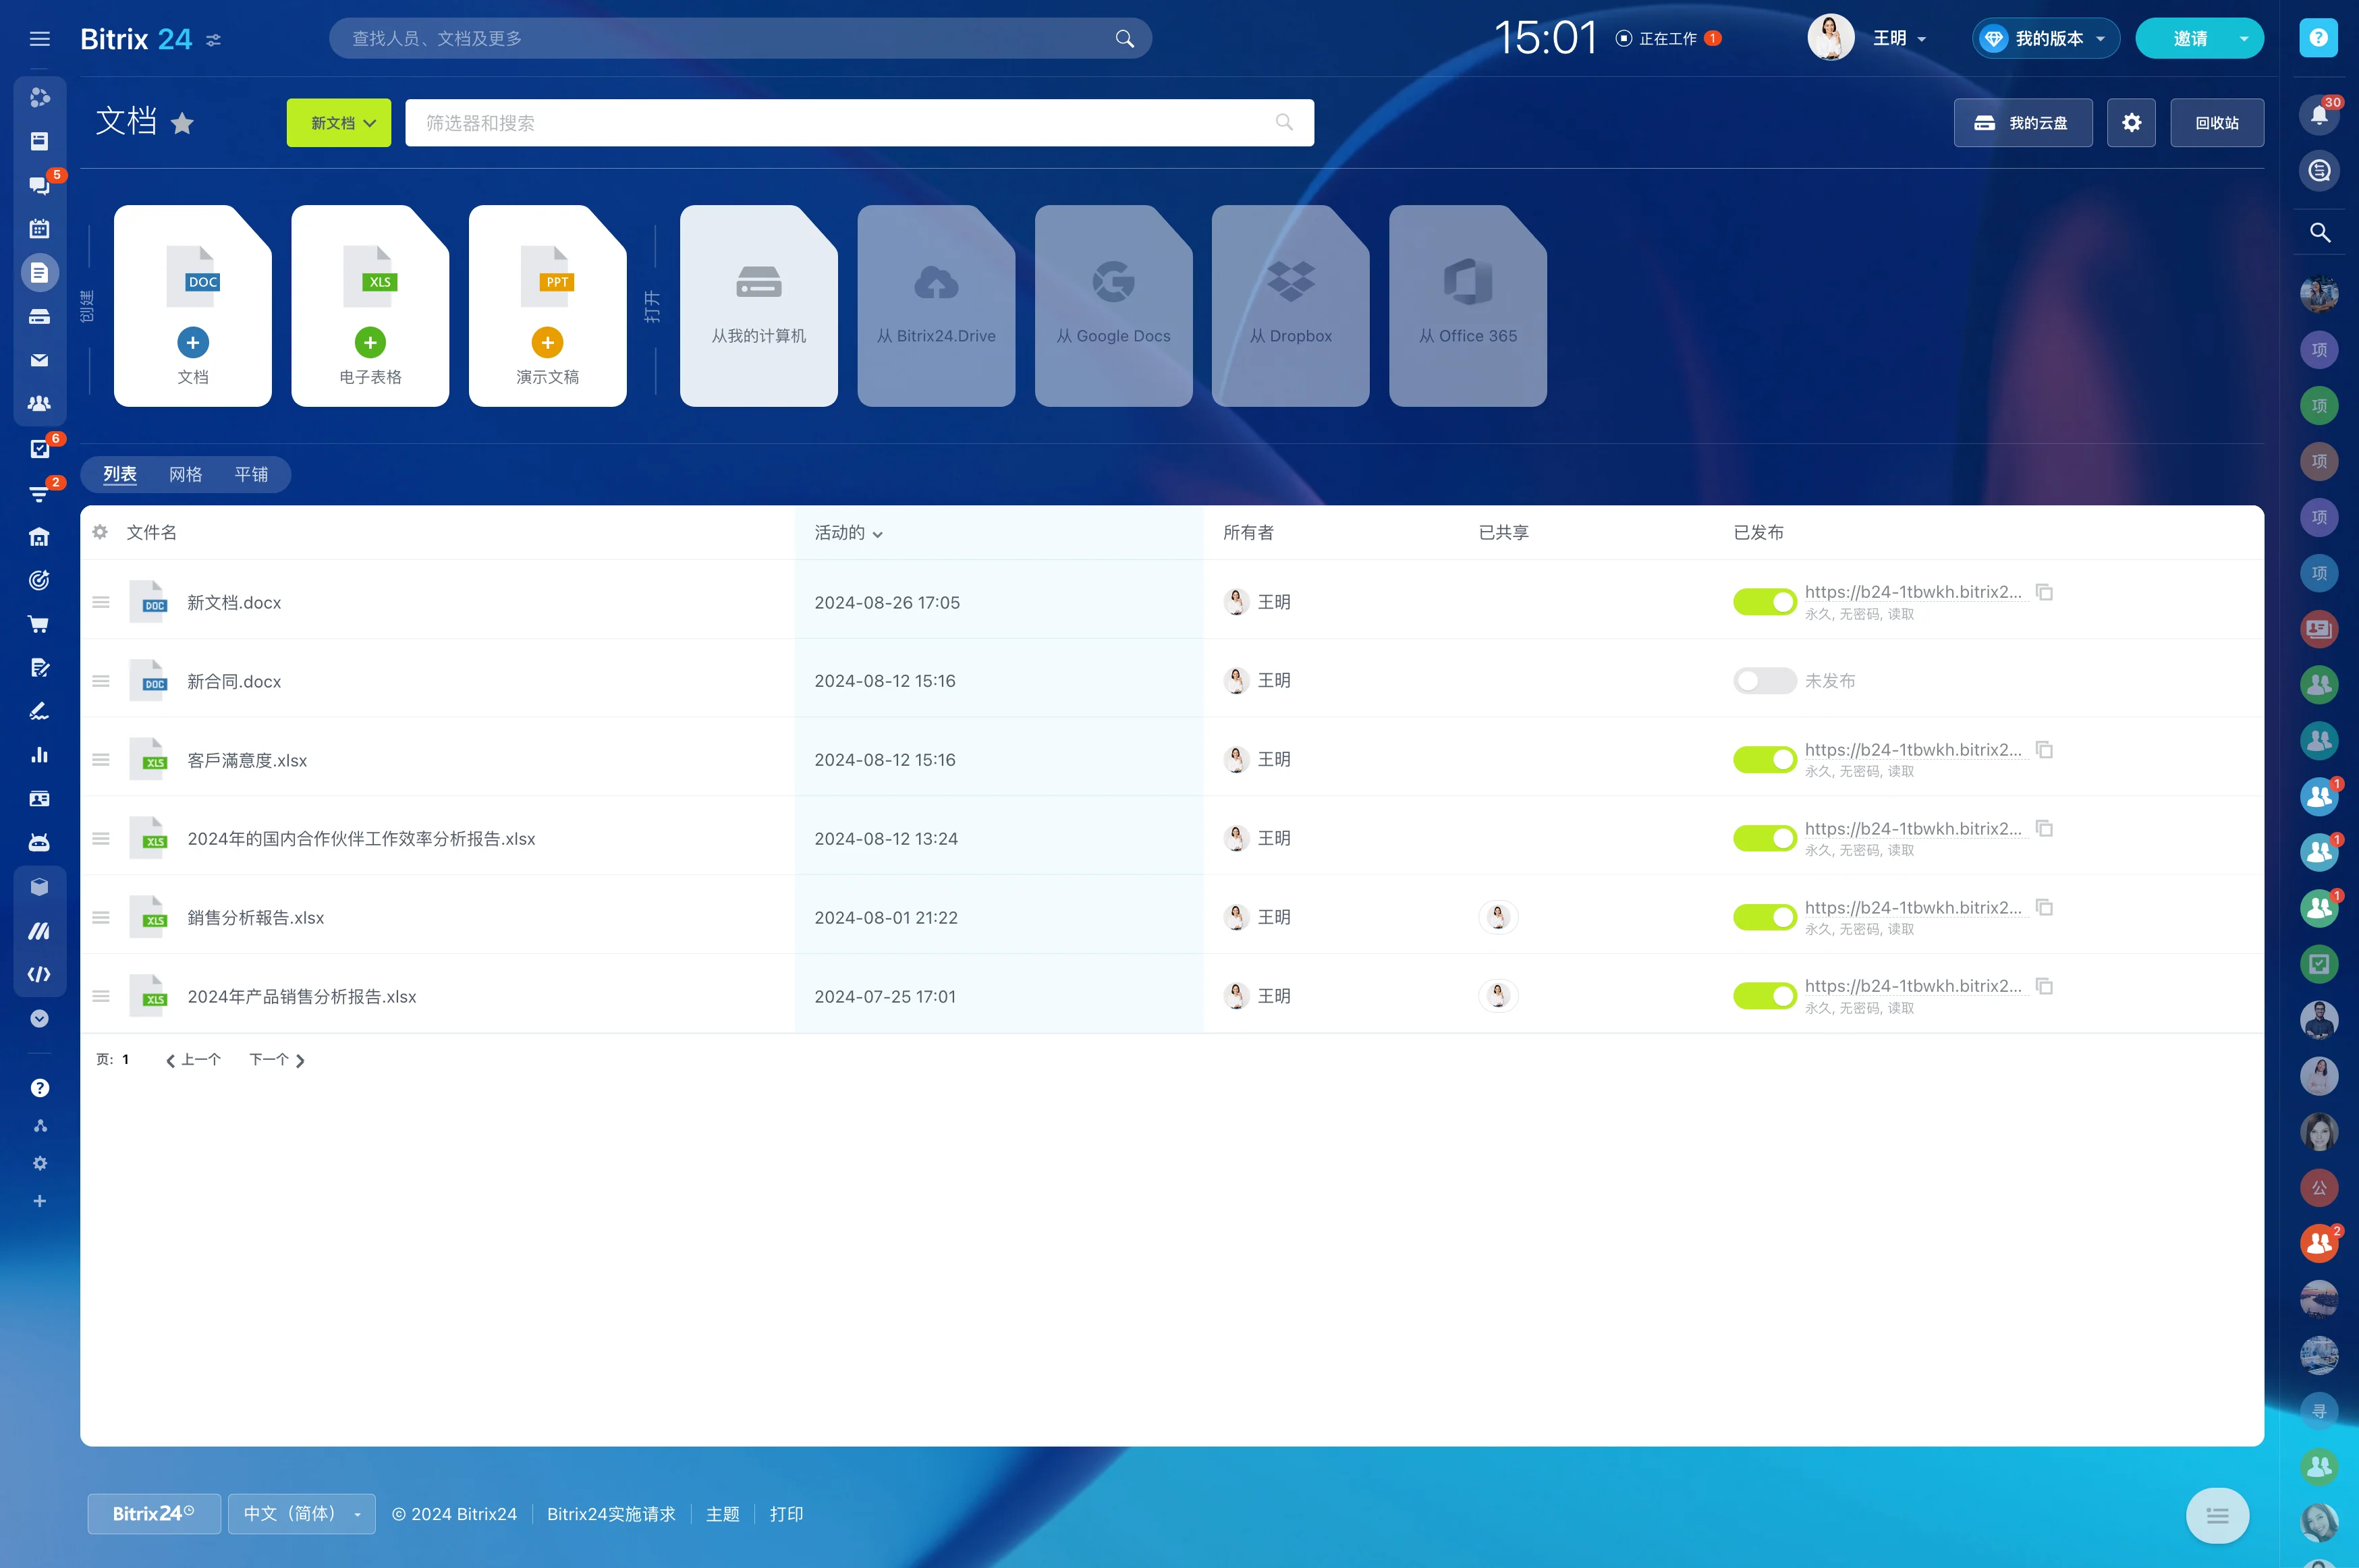The height and width of the screenshot is (1568, 2359).
Task: Click the plus icon at sidebar bottom
Action: pyautogui.click(x=40, y=1201)
